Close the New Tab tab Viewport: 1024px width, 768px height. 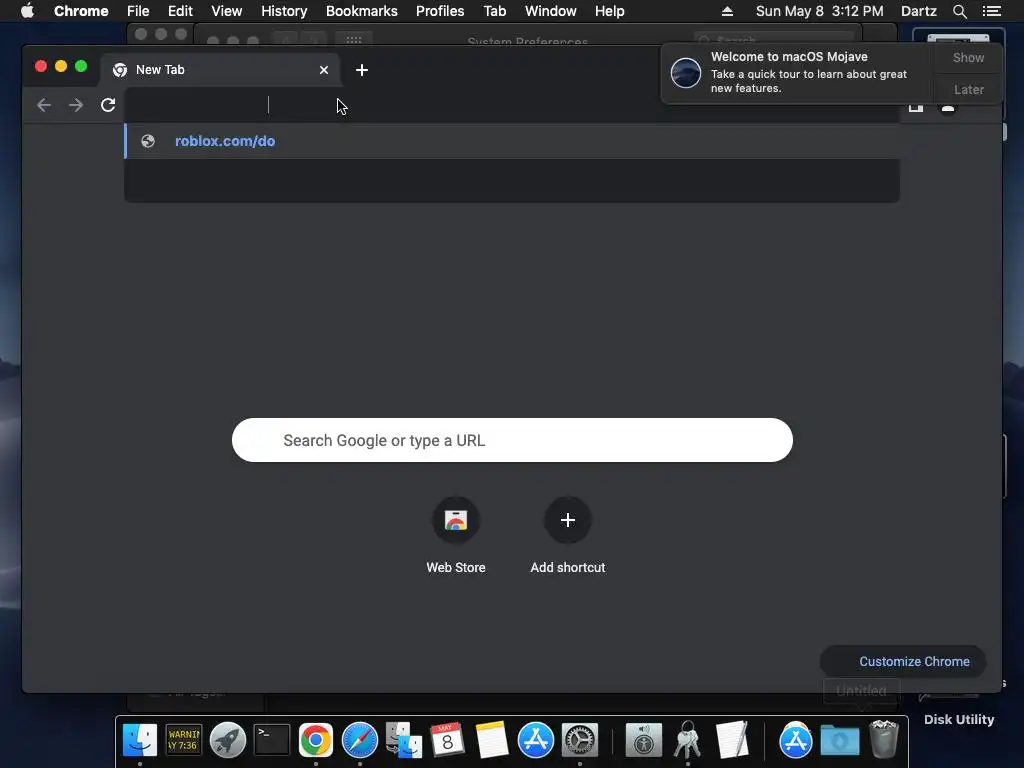coord(324,70)
